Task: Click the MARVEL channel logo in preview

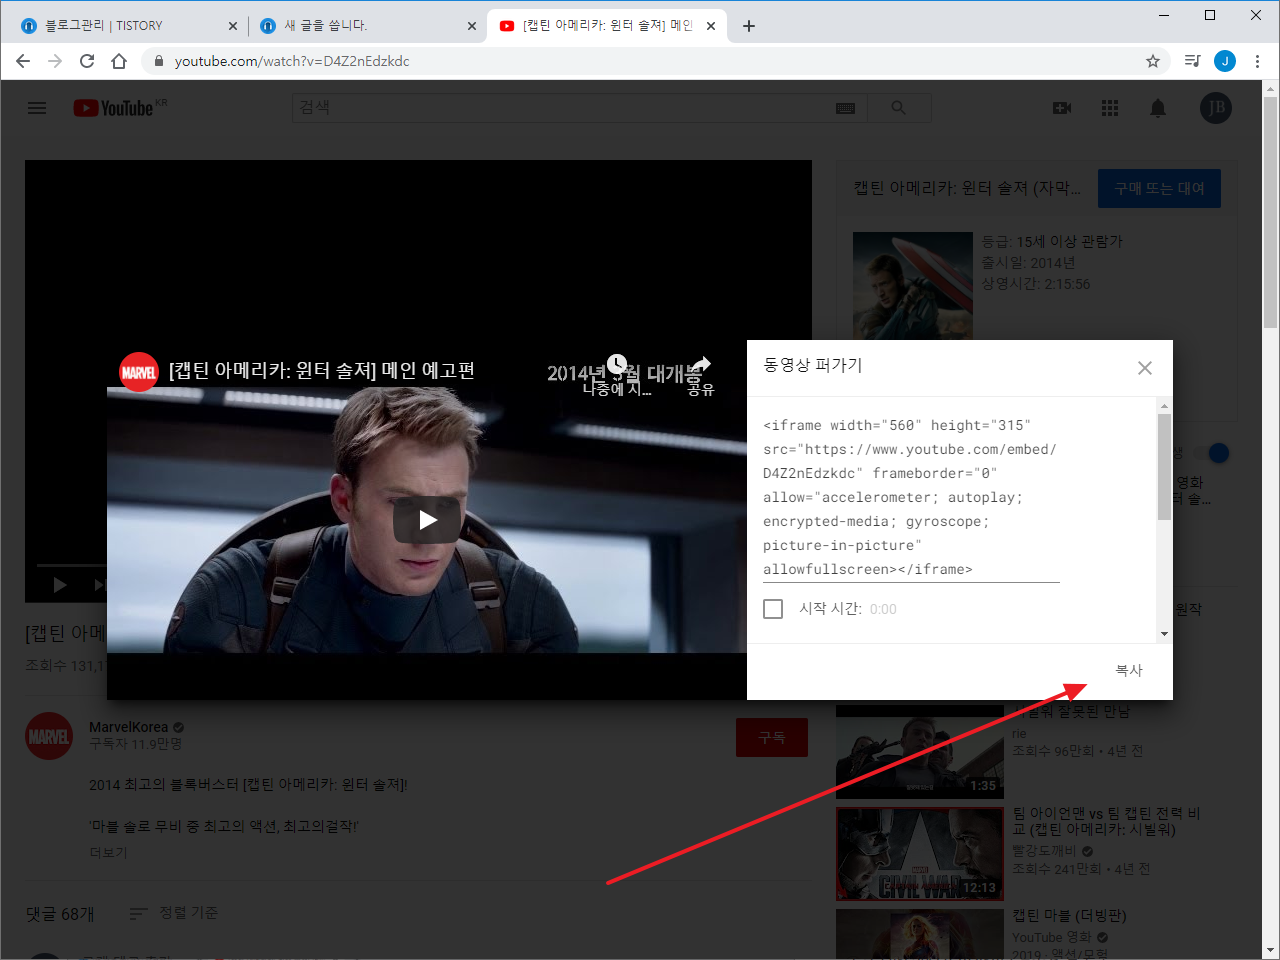Action: (x=139, y=372)
